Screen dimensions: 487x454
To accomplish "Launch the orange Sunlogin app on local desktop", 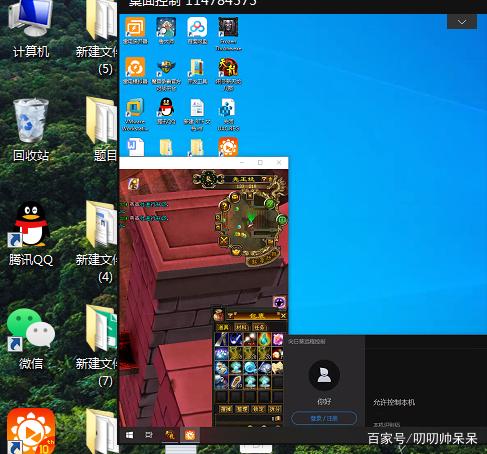I will 31,431.
